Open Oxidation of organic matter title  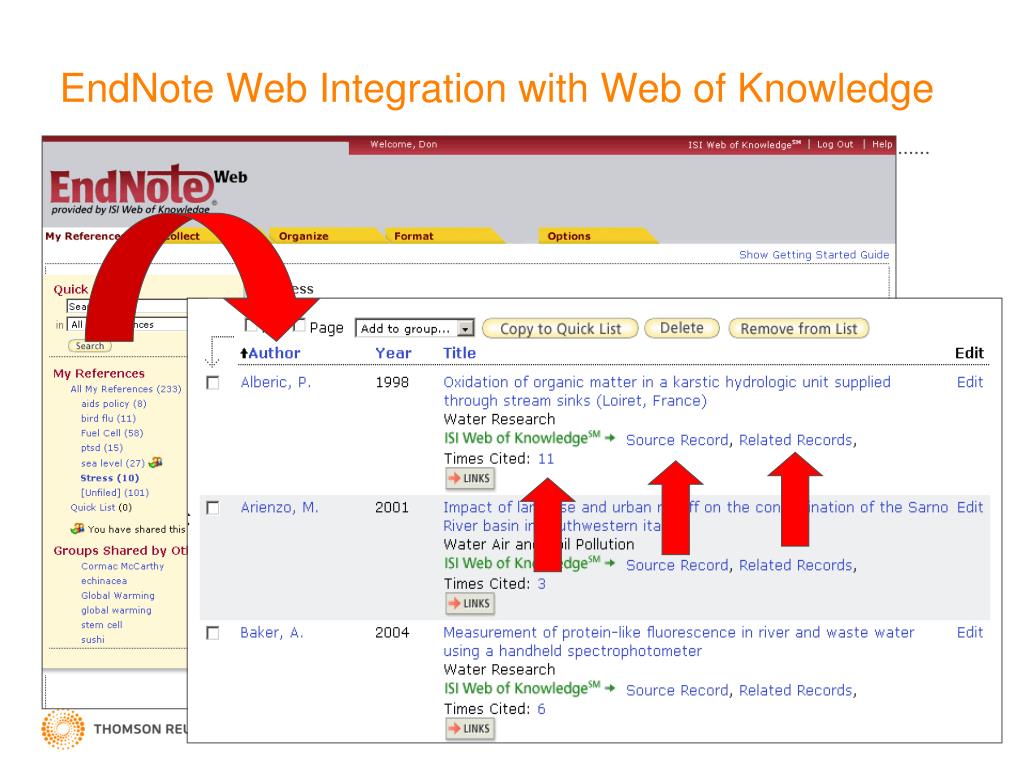click(667, 391)
